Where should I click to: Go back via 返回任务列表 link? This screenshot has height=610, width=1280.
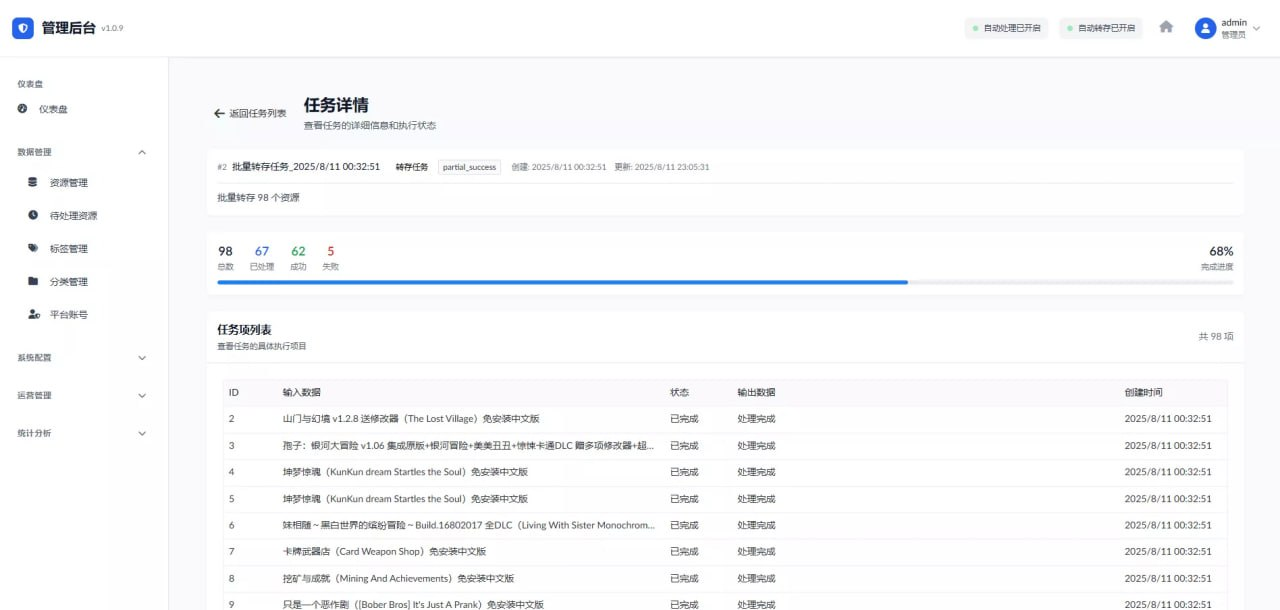click(x=250, y=114)
